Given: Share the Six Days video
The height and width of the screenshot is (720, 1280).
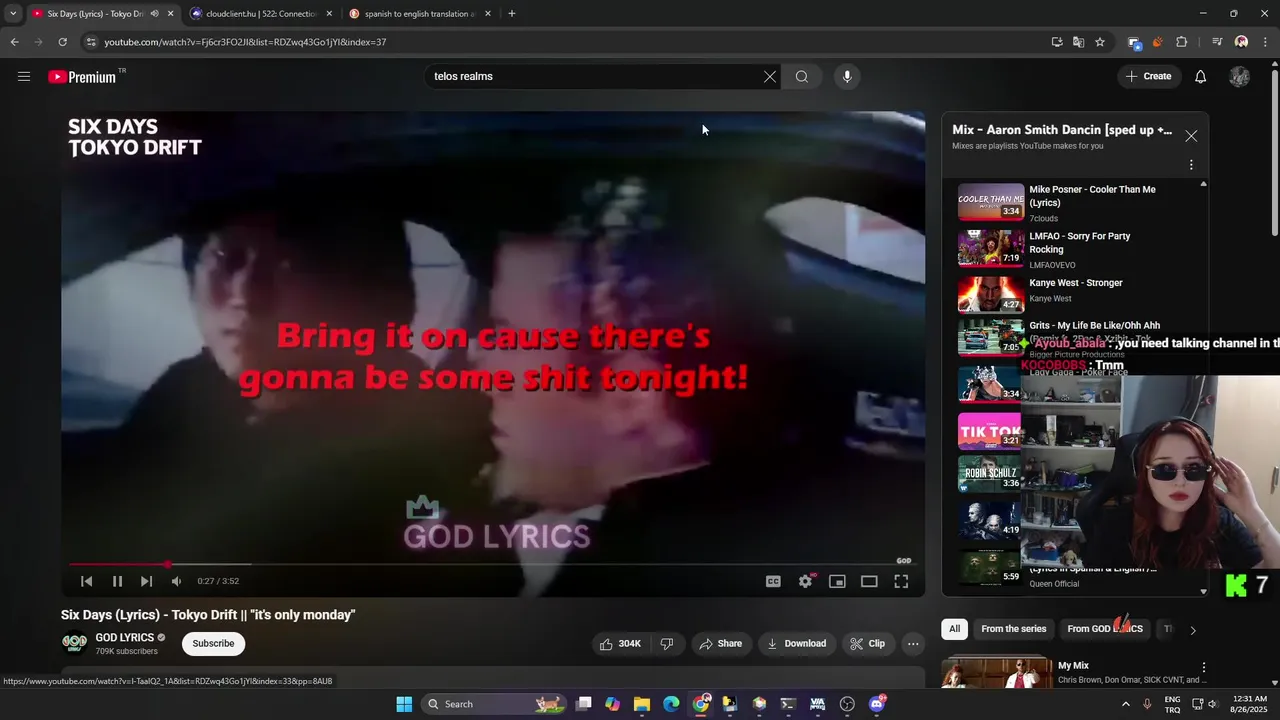Looking at the screenshot, I should tap(721, 644).
